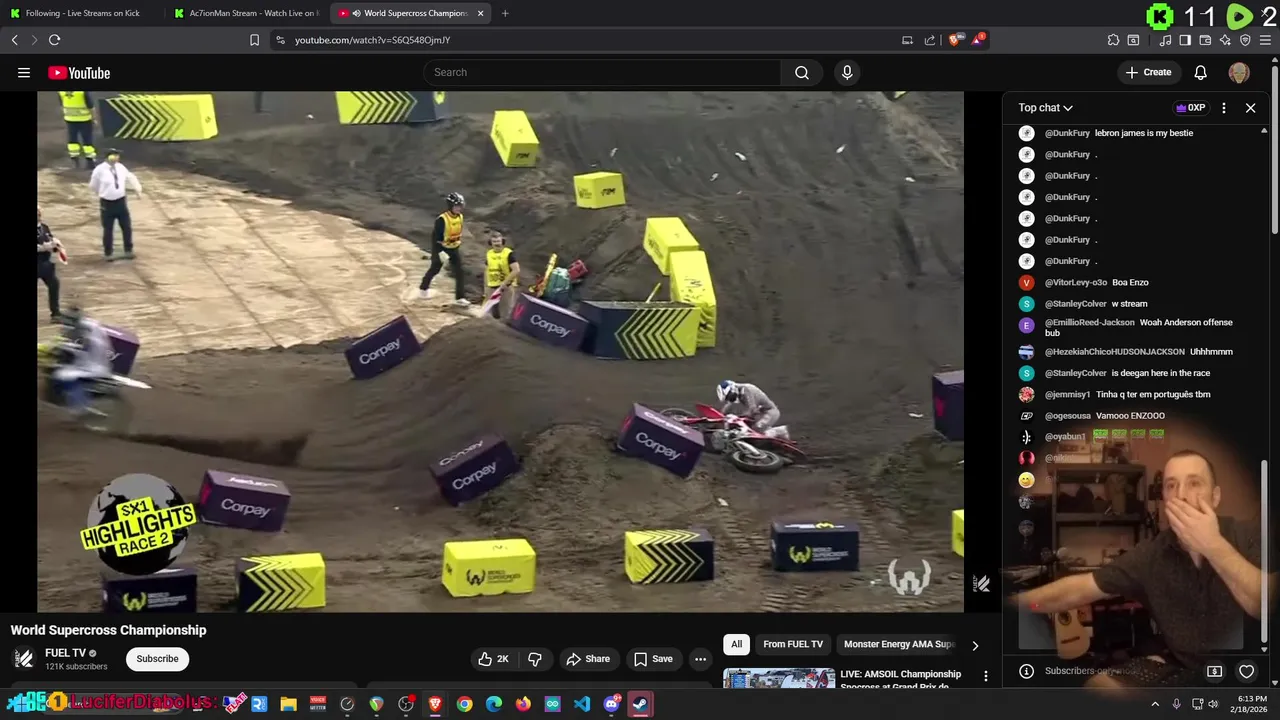Show hidden system tray icons chevron

1155,704
